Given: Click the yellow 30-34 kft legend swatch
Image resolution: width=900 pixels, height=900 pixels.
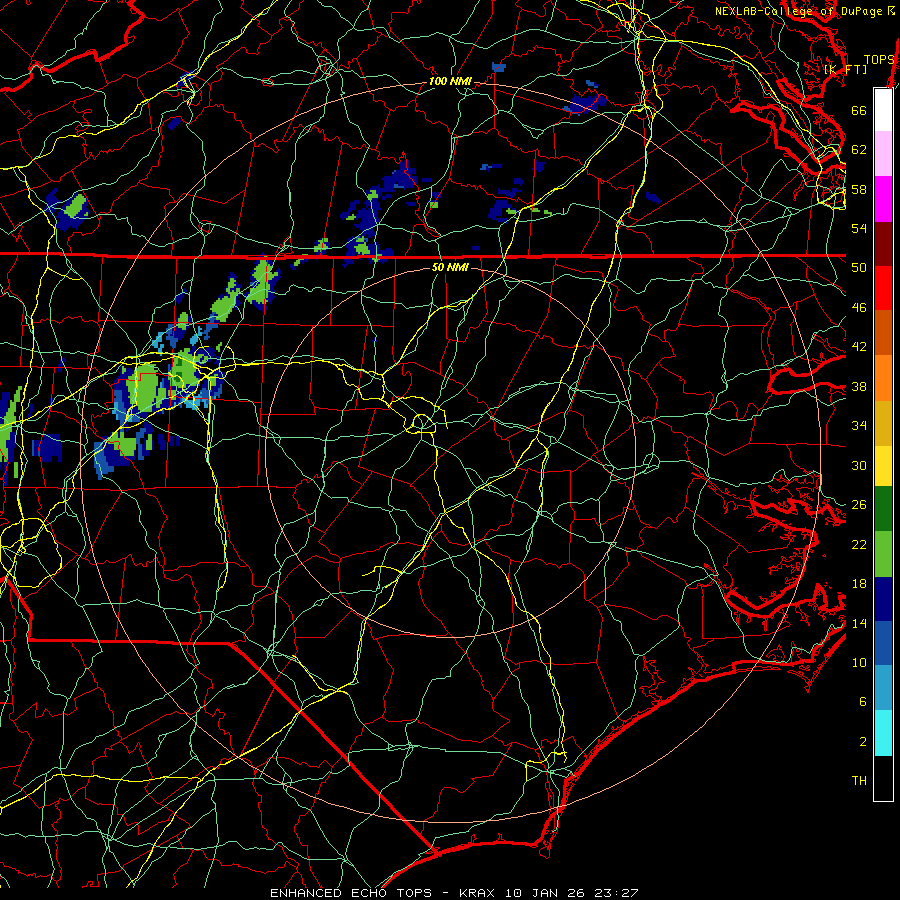Looking at the screenshot, I should 883,466.
